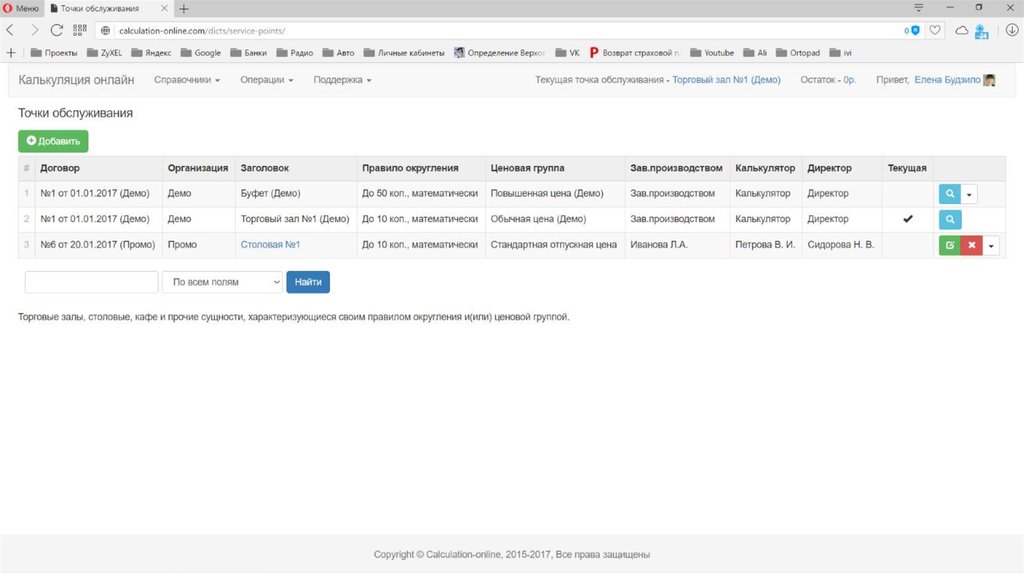Expand the action dropdown for Столовая №1 row
Viewport: 1024px width, 574px height.
click(991, 245)
